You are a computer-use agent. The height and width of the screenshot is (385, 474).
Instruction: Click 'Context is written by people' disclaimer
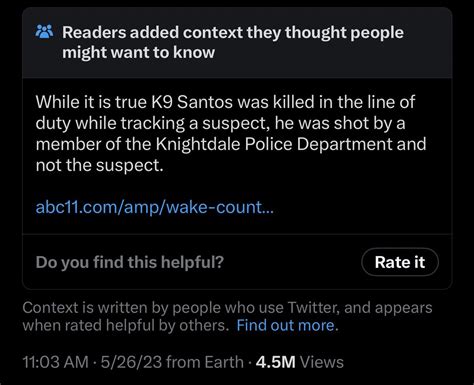[x=110, y=307]
